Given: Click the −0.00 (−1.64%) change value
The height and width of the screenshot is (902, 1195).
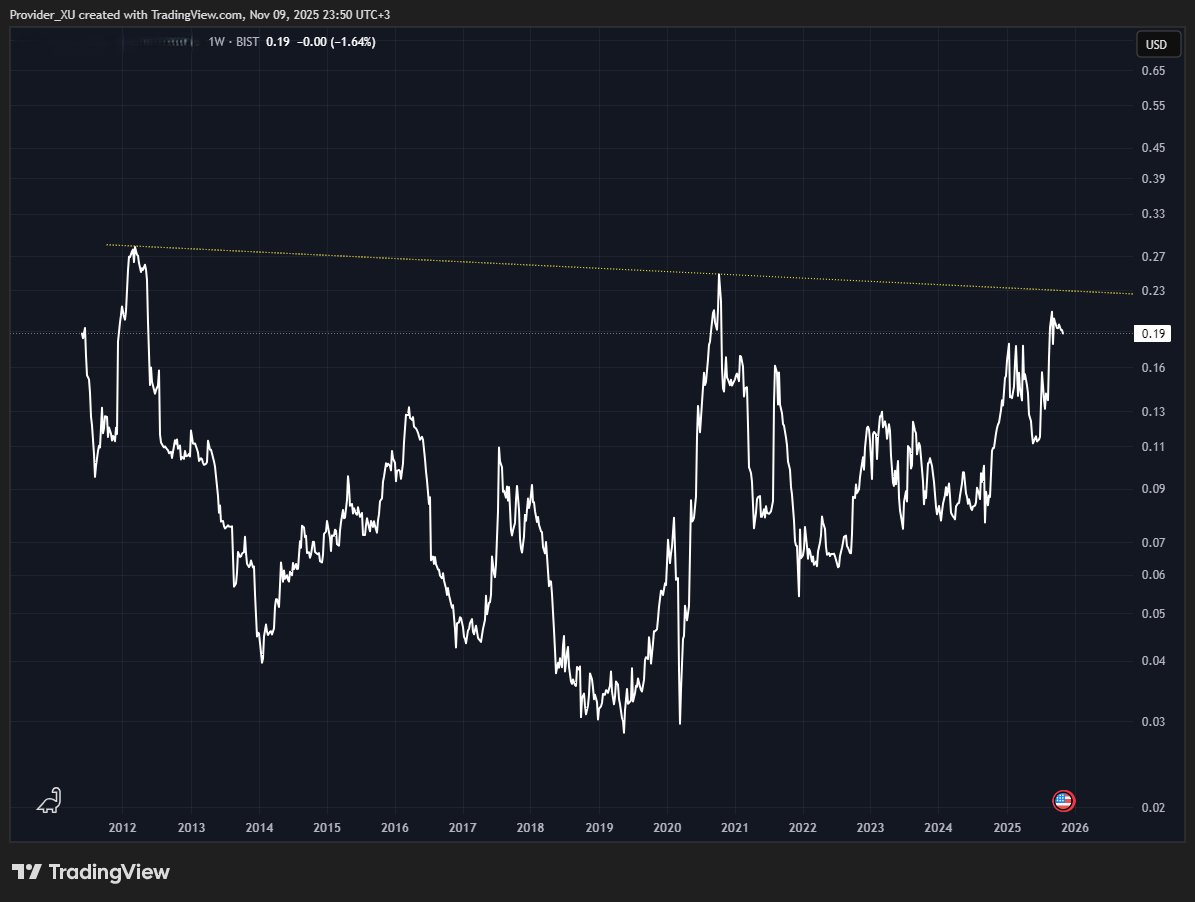Looking at the screenshot, I should [336, 42].
